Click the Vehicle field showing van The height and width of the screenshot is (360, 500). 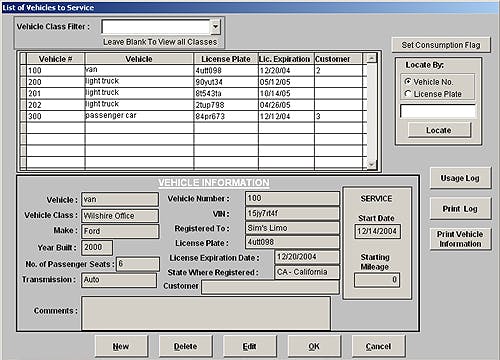pyautogui.click(x=120, y=199)
